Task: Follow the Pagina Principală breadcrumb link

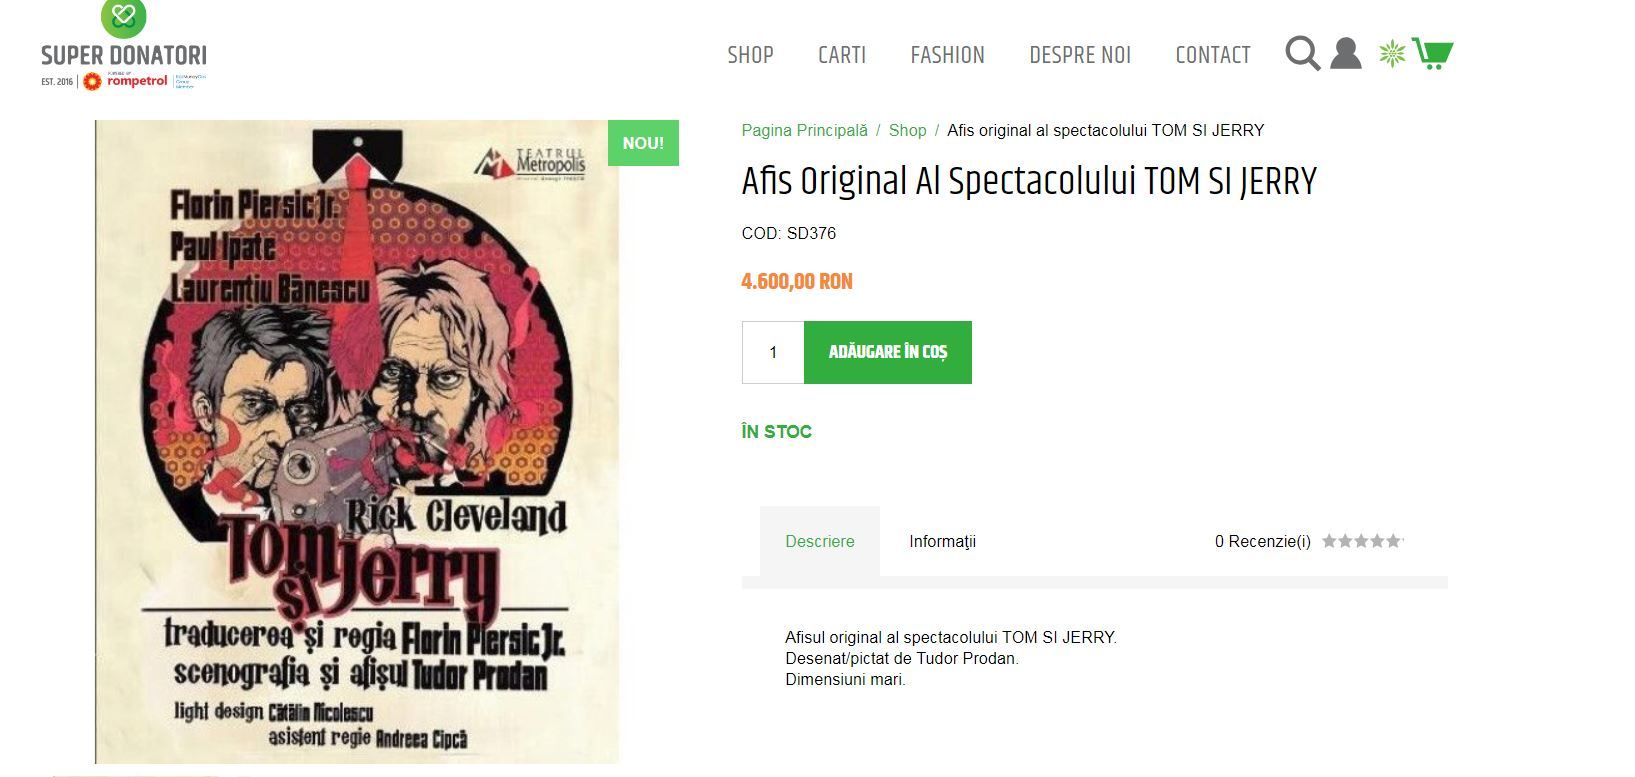Action: tap(804, 130)
